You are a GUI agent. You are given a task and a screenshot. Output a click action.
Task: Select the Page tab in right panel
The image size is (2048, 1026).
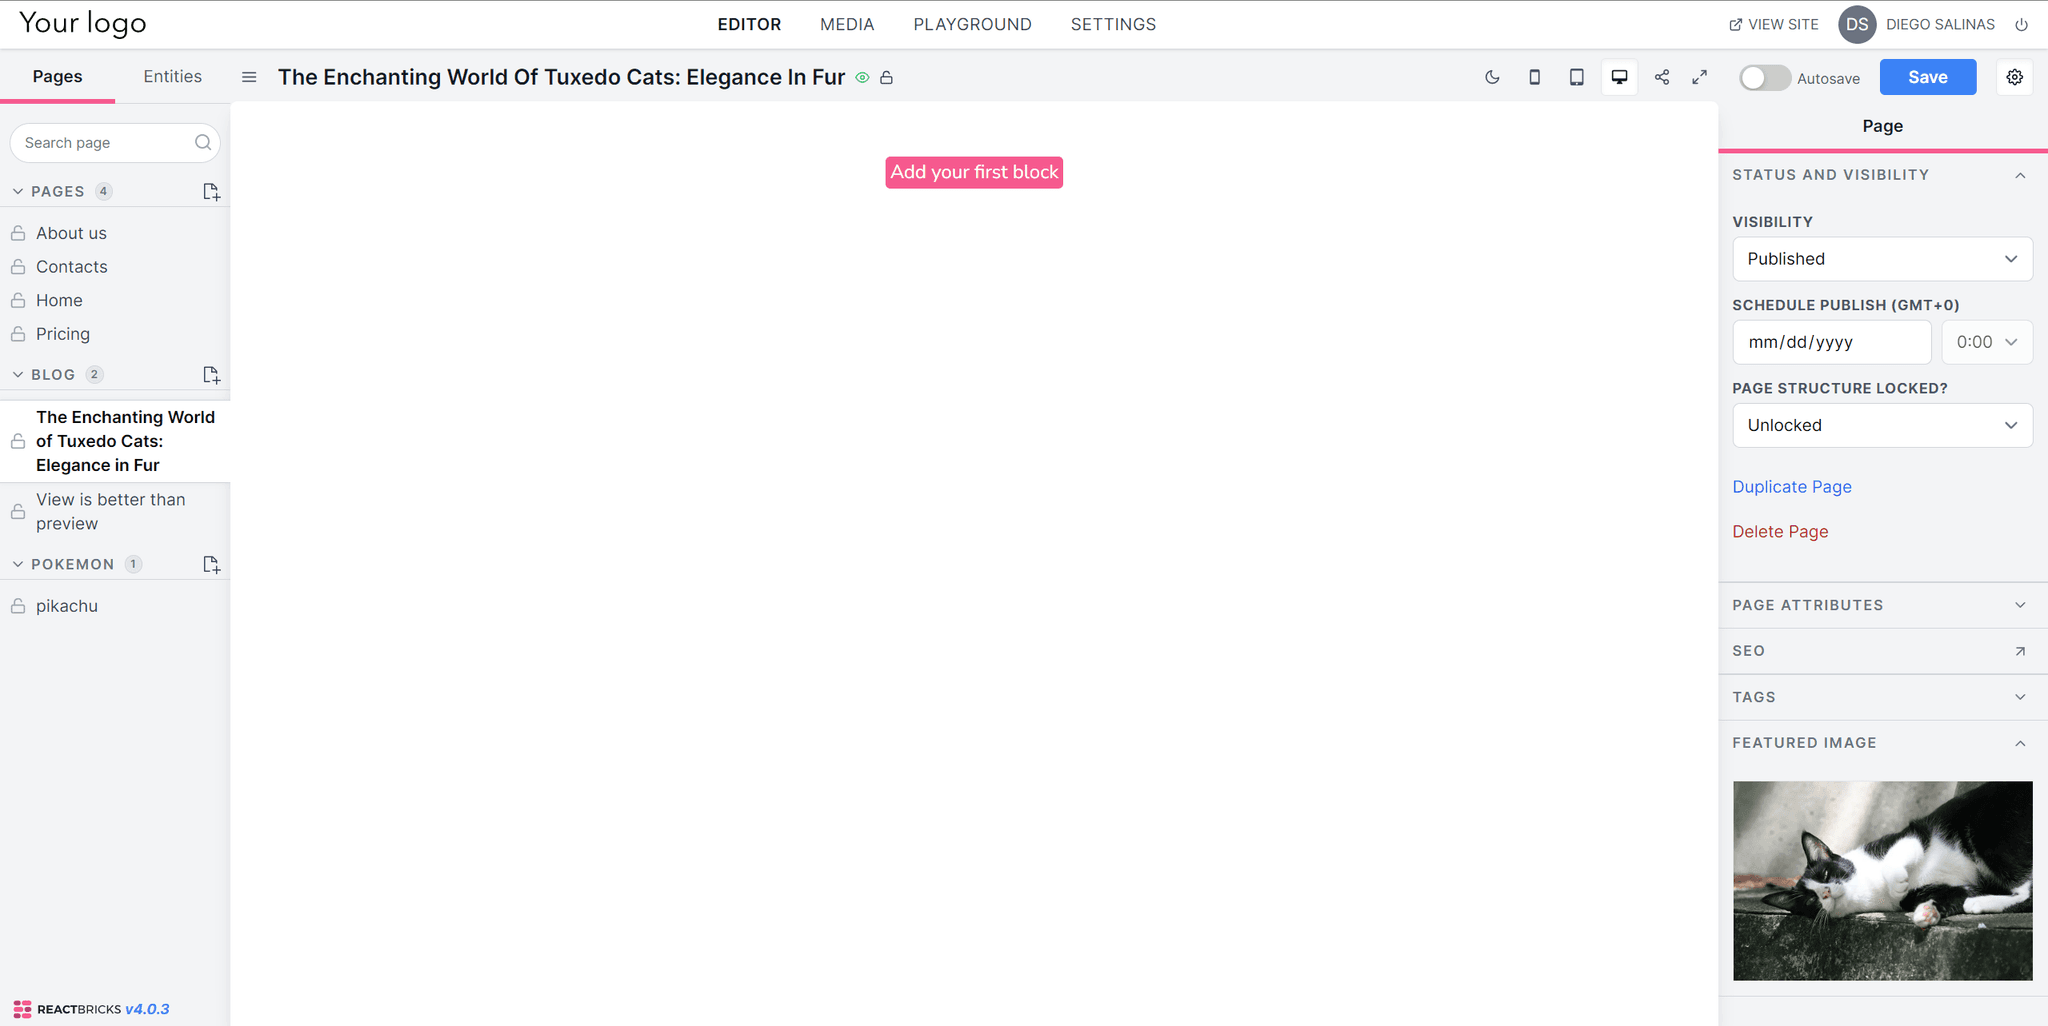coord(1882,126)
